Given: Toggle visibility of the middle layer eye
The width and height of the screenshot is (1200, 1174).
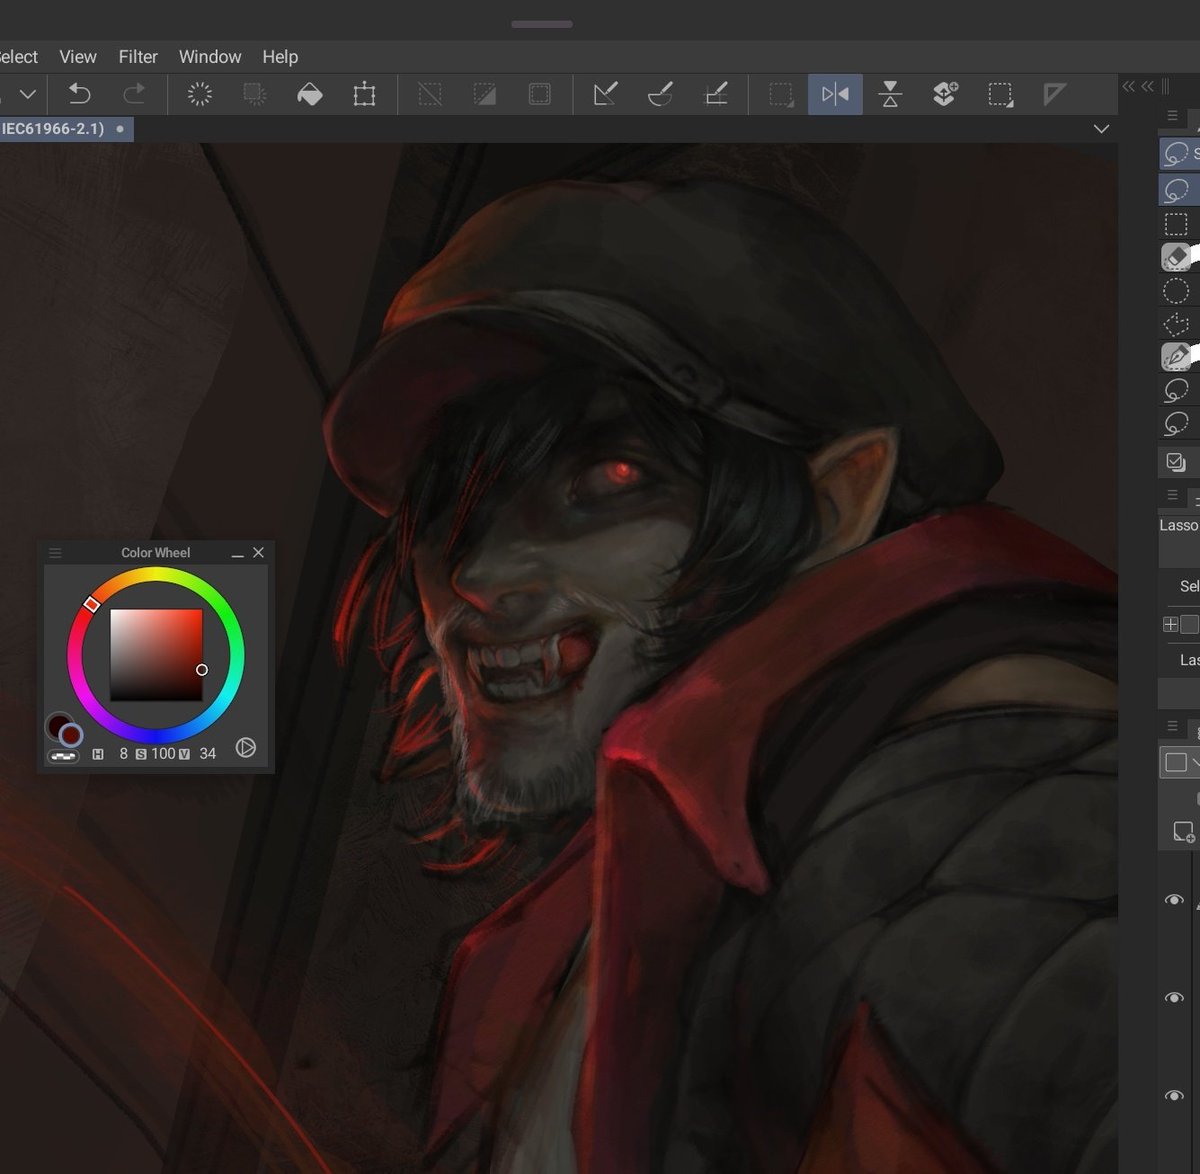Looking at the screenshot, I should point(1174,998).
